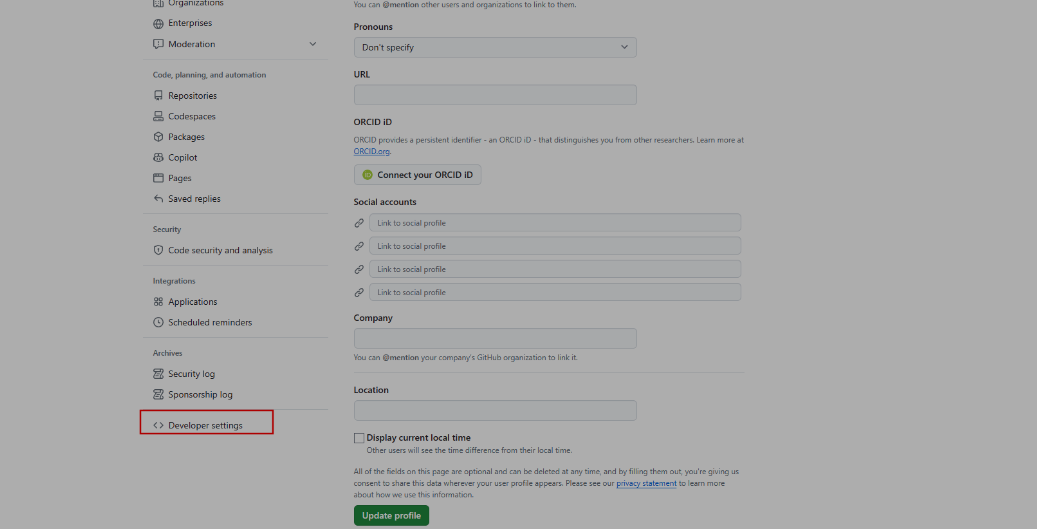Click the Code security shield icon
The height and width of the screenshot is (529, 1037).
pyautogui.click(x=158, y=251)
